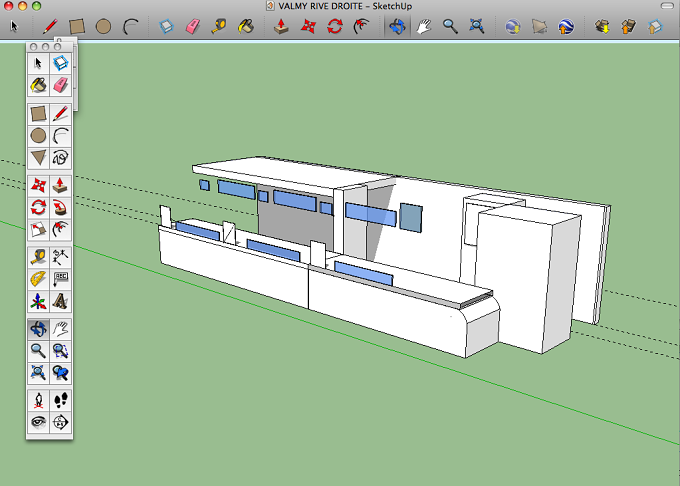Pick Arc tool in floating palette

click(x=60, y=136)
